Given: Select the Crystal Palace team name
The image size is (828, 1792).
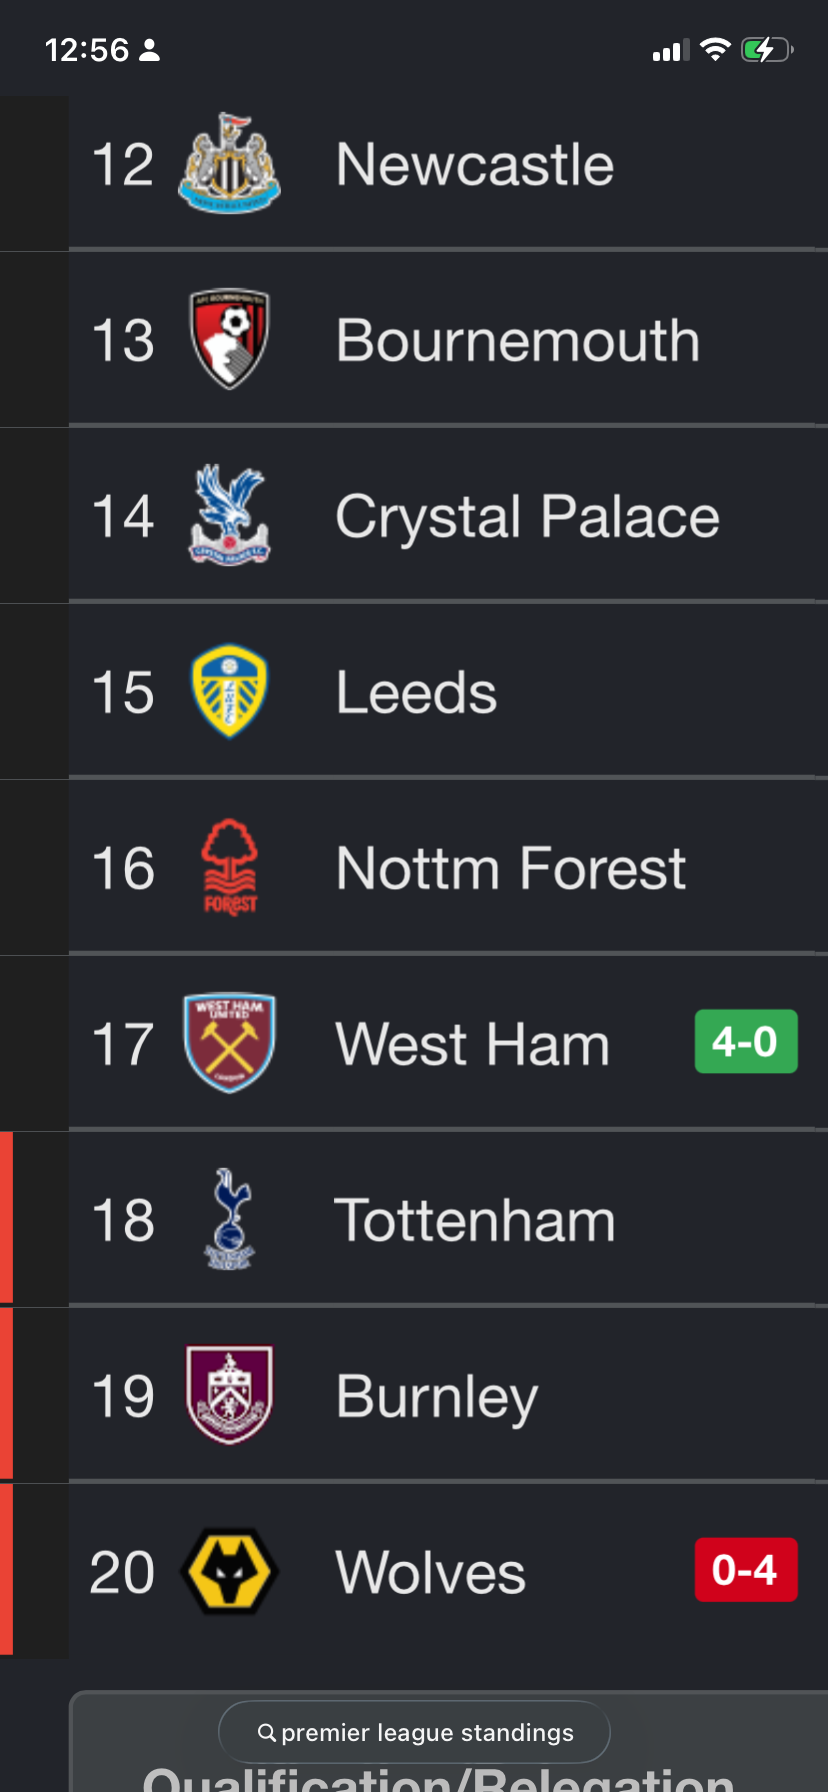Looking at the screenshot, I should click(x=527, y=517).
